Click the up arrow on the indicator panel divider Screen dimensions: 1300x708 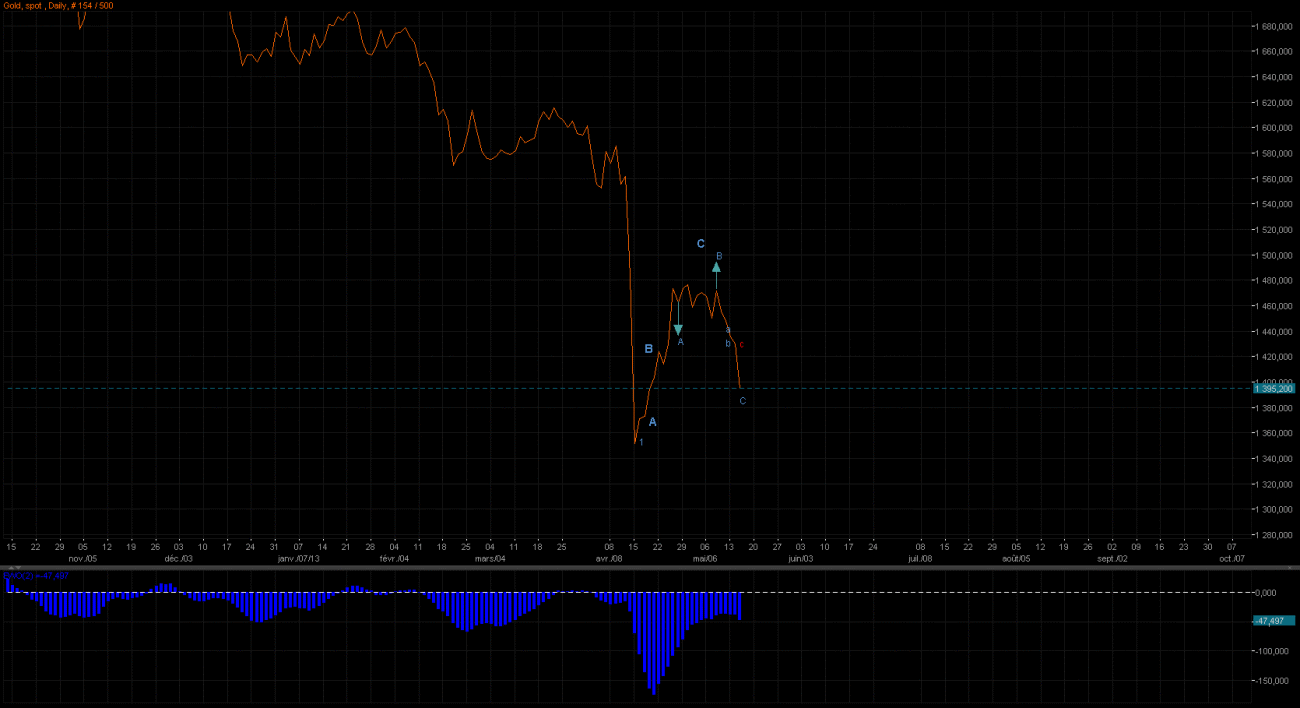pyautogui.click(x=10, y=568)
